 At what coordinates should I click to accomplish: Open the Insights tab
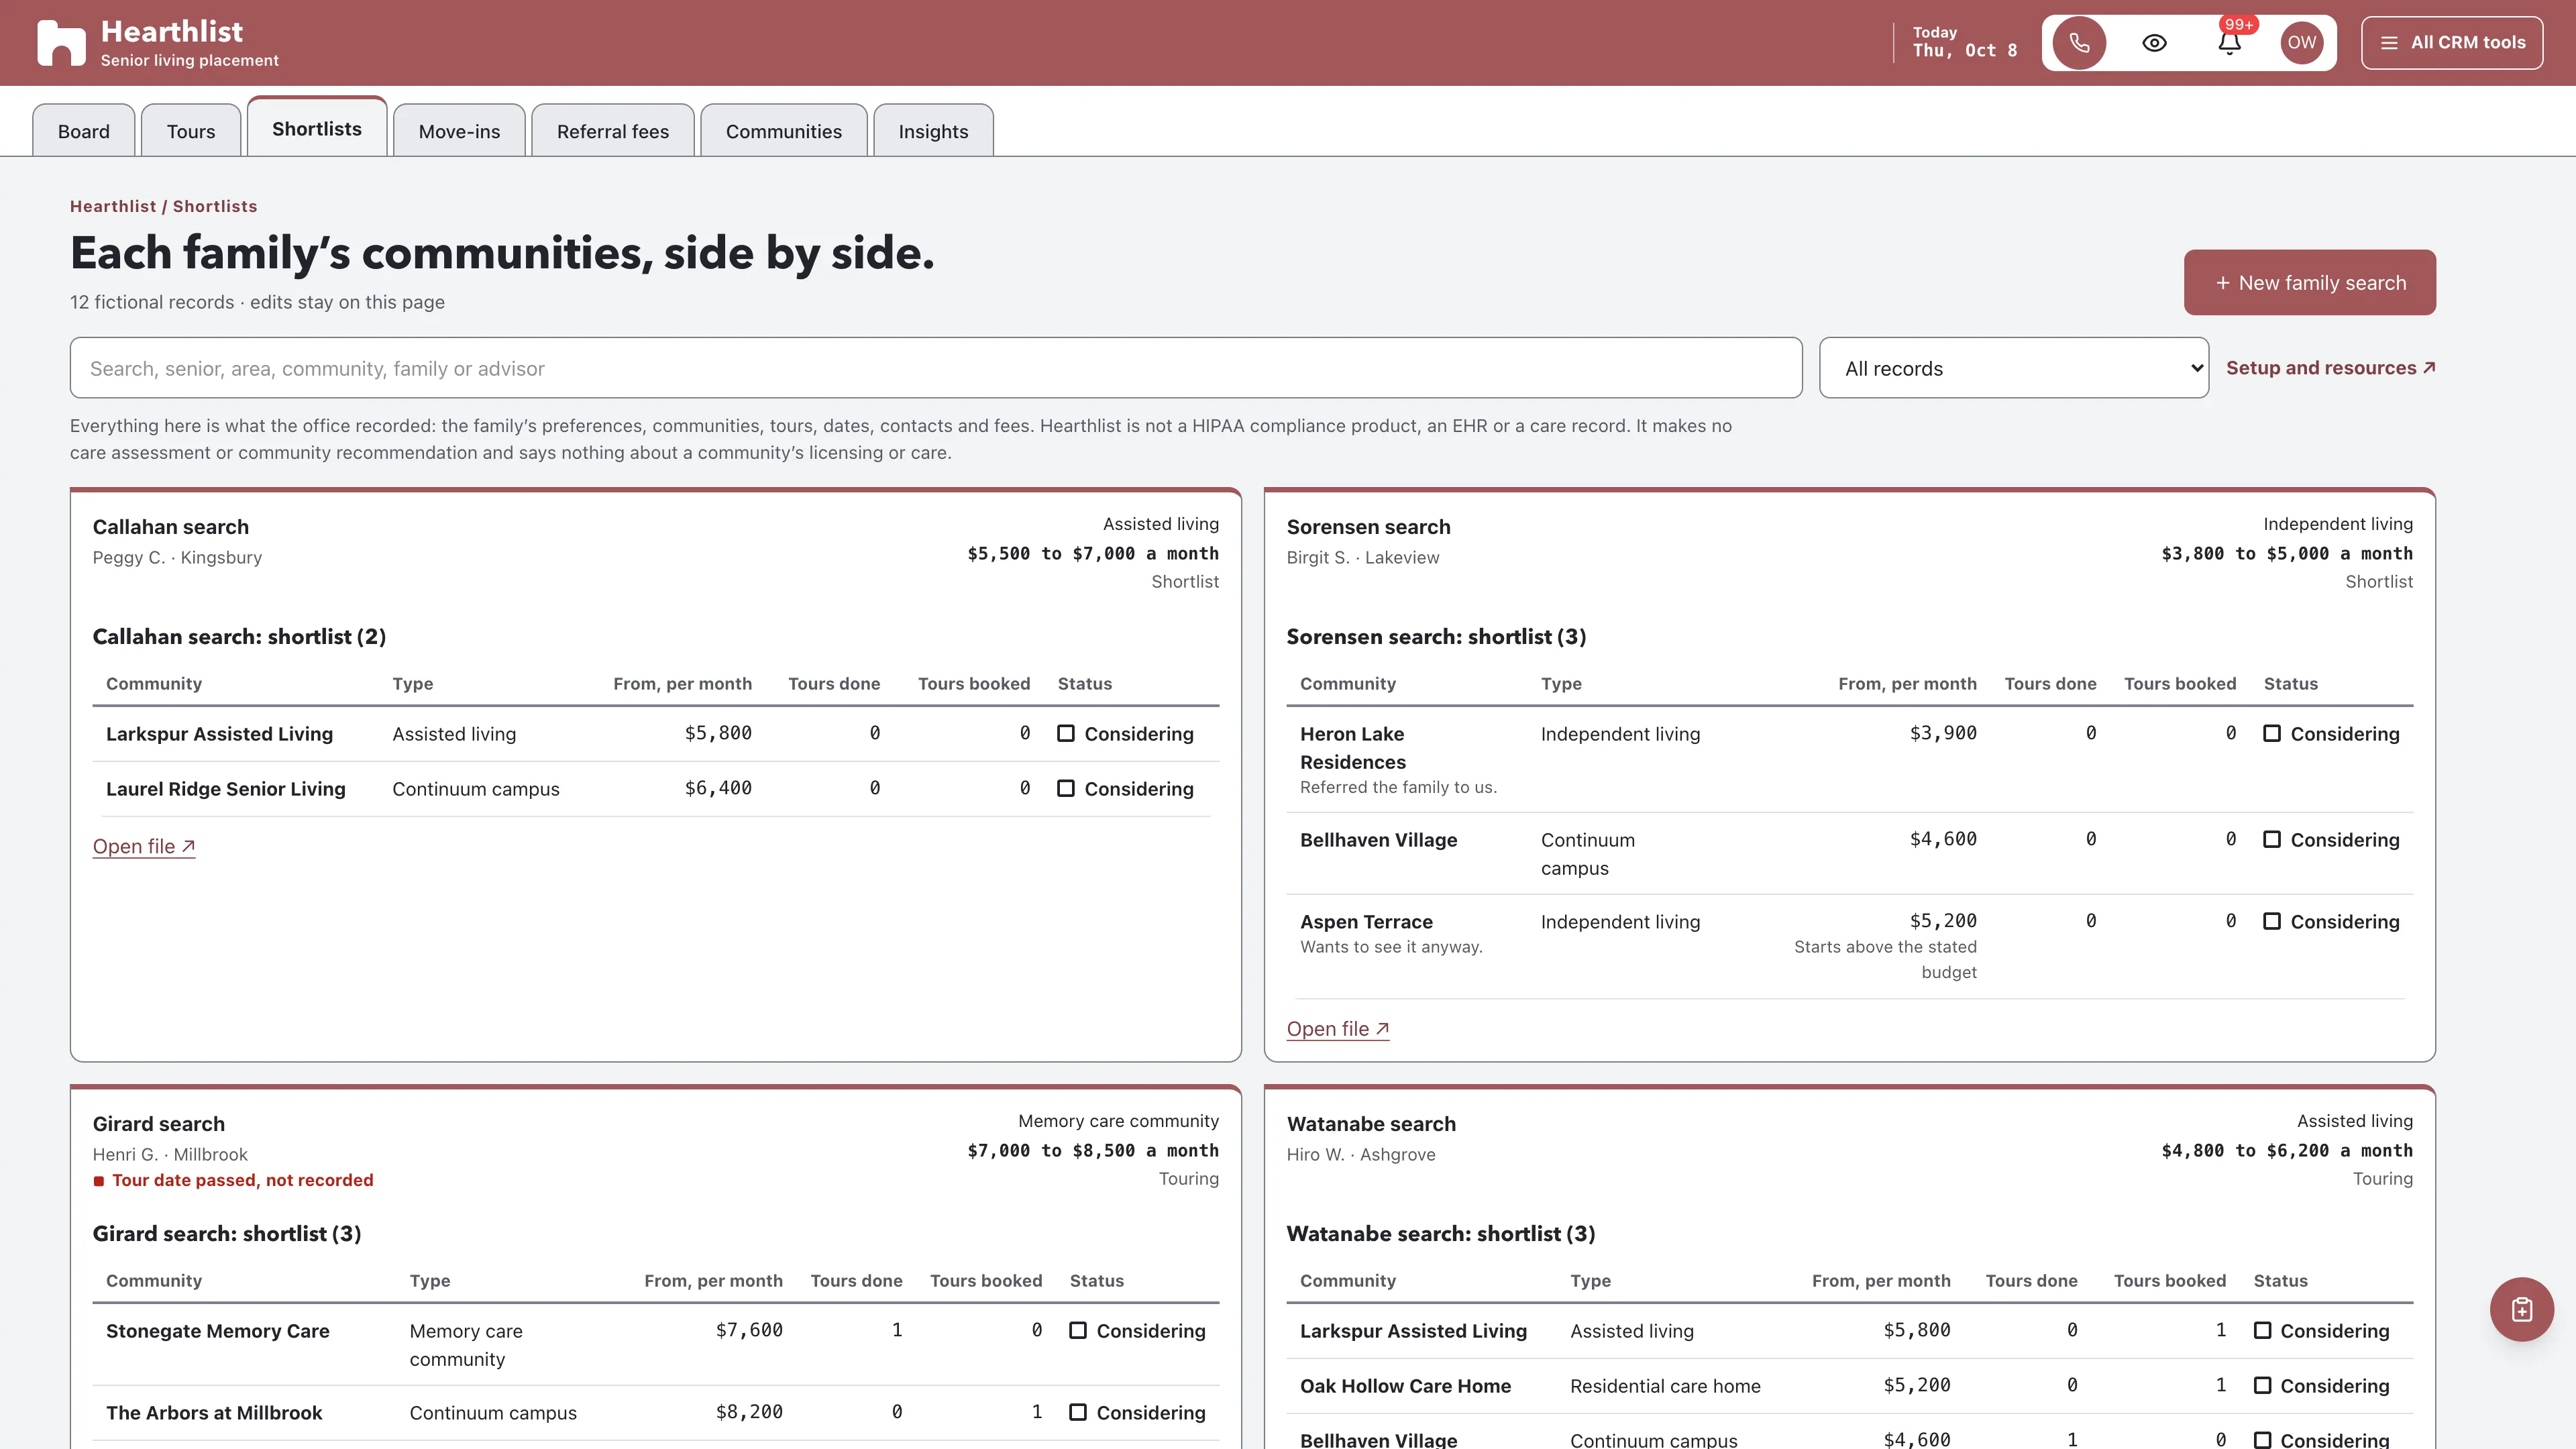point(933,131)
